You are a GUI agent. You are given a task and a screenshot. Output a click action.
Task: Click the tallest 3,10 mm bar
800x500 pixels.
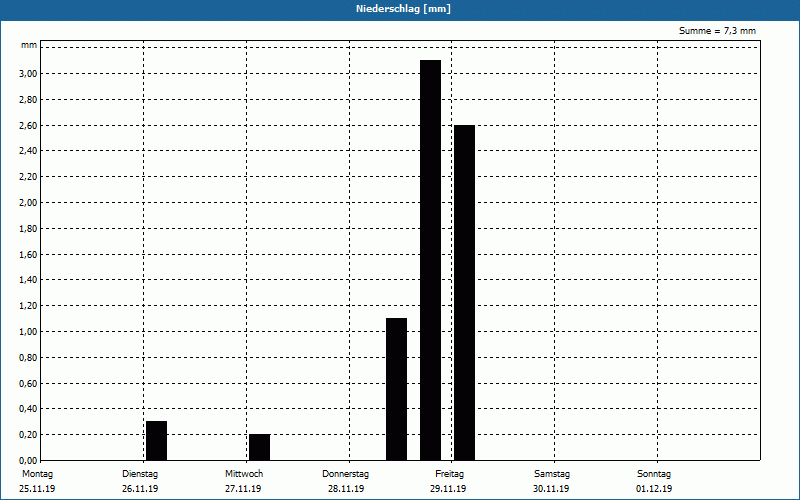click(x=431, y=260)
